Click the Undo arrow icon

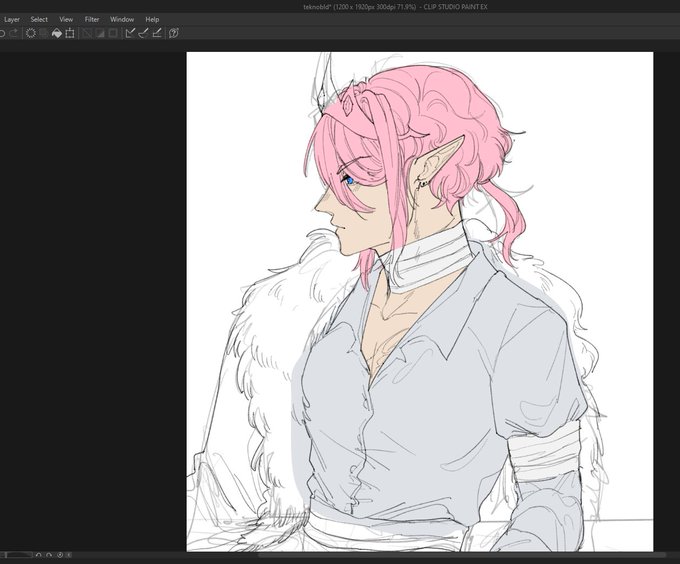(2, 33)
